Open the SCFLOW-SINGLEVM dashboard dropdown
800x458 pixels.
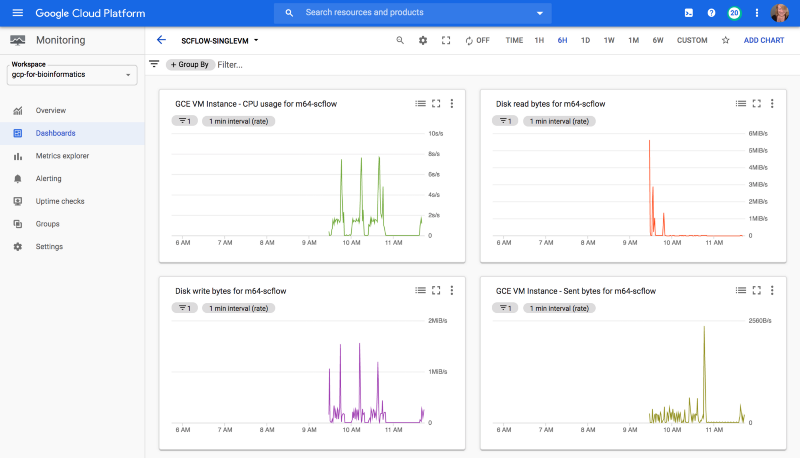click(x=220, y=41)
